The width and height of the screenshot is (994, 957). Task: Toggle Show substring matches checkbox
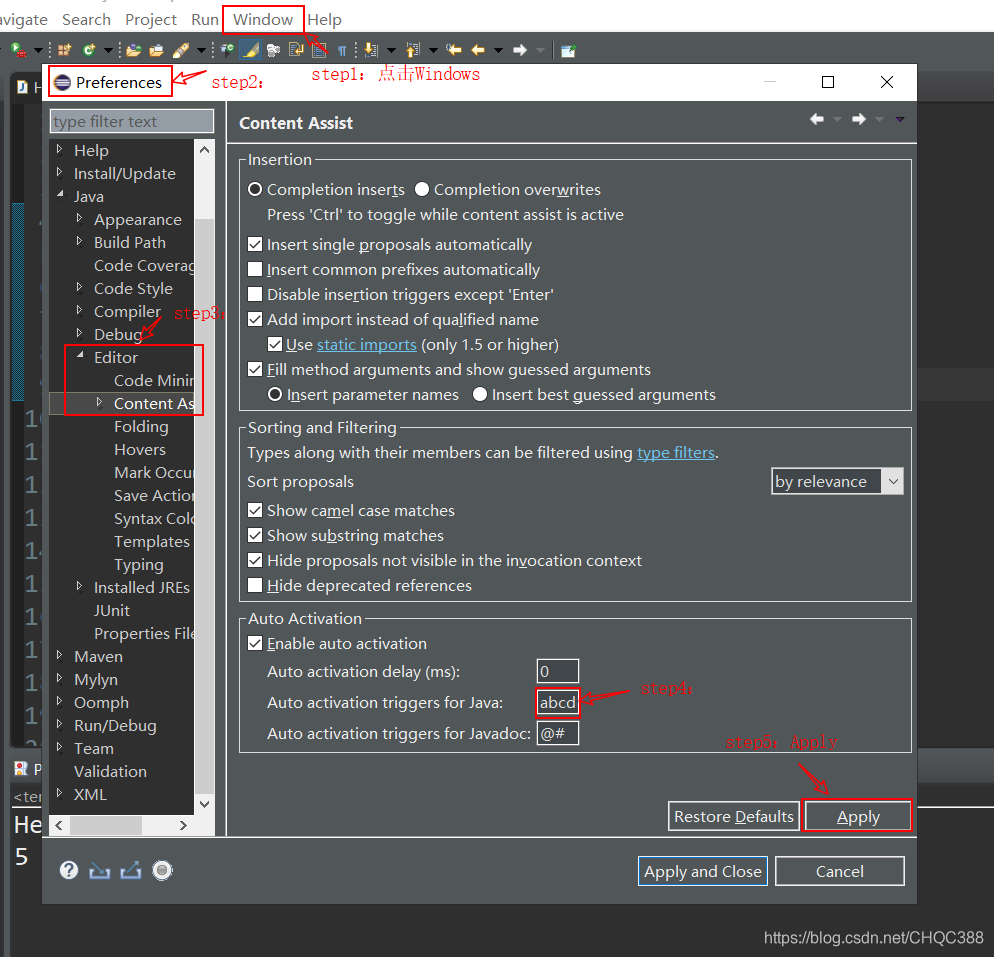tap(255, 535)
